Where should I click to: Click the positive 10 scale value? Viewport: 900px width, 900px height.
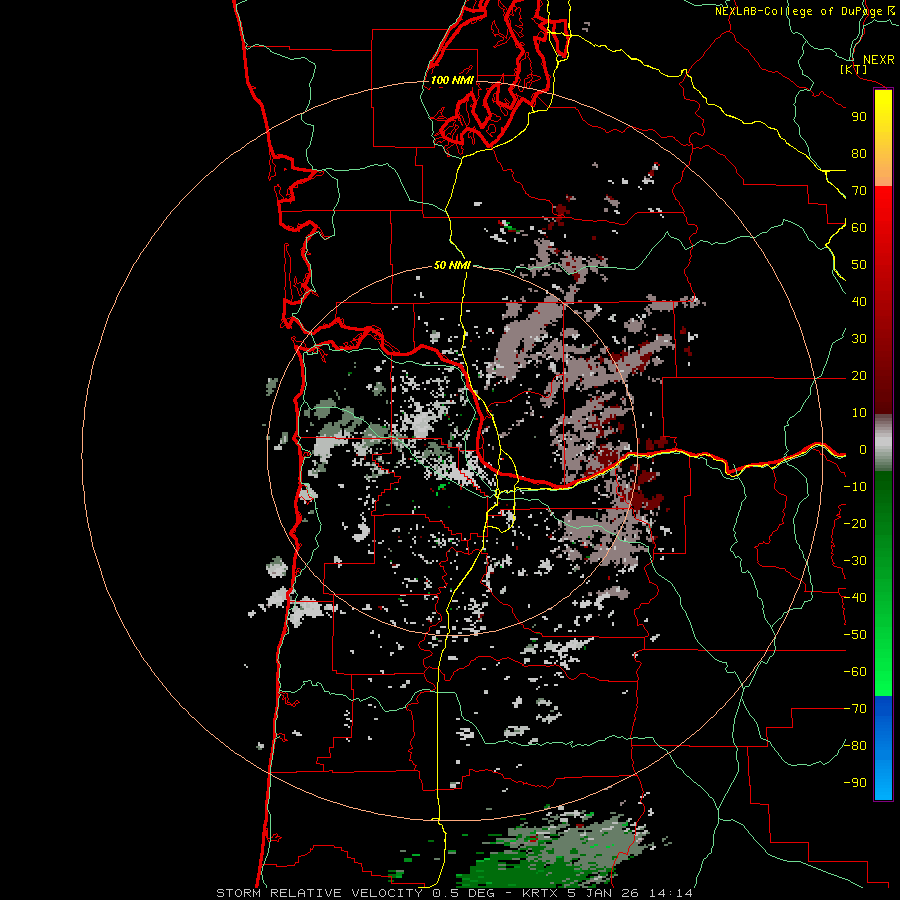click(x=859, y=413)
